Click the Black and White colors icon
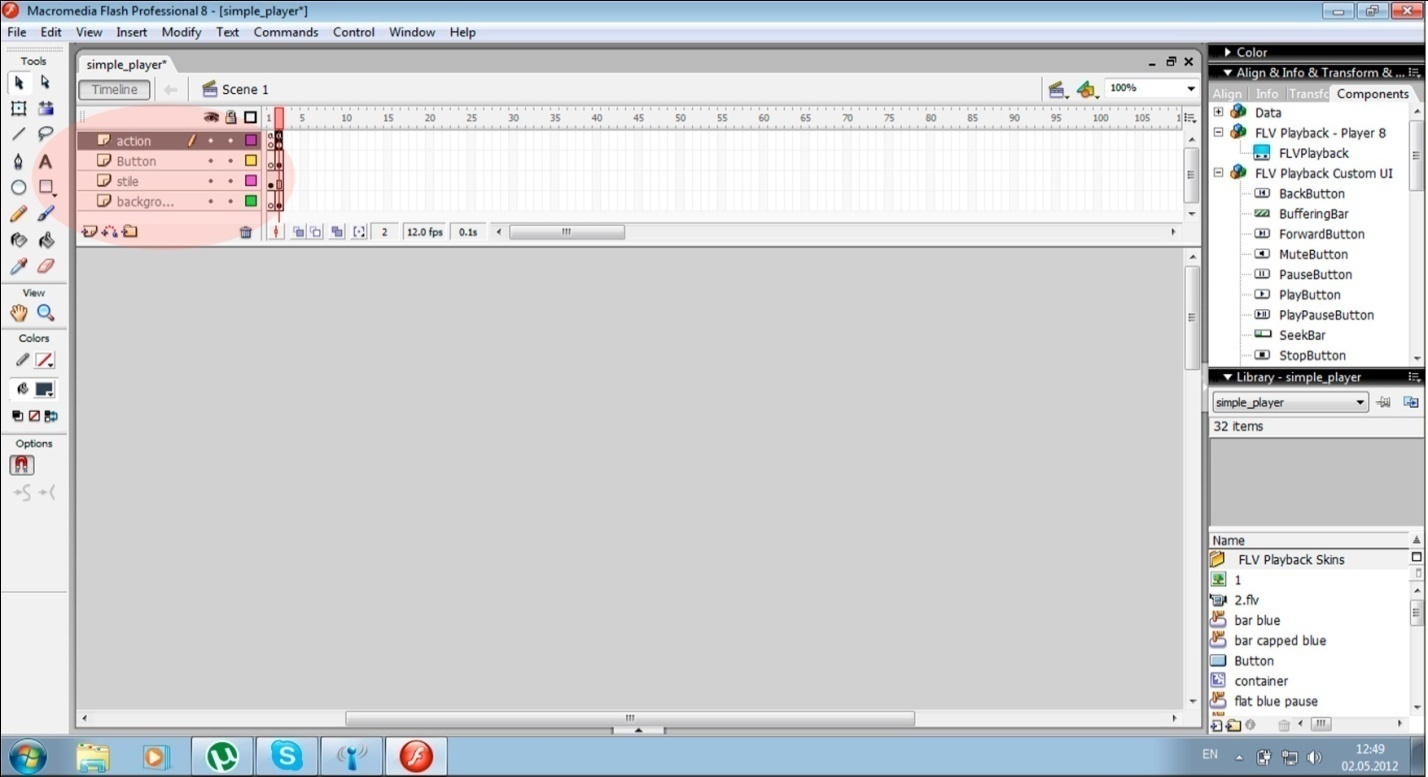Screen dimensions: 1428x777 coord(18,416)
